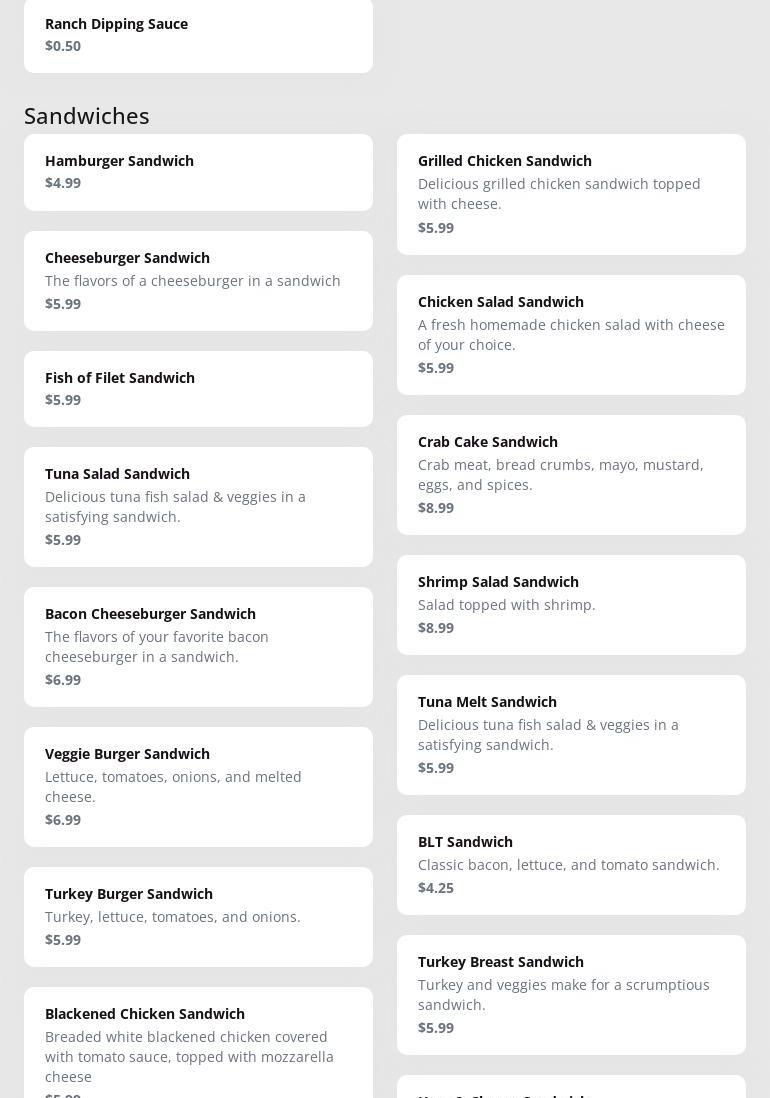Click the Sandwiches section heading
This screenshot has width=770, height=1098.
[x=87, y=116]
